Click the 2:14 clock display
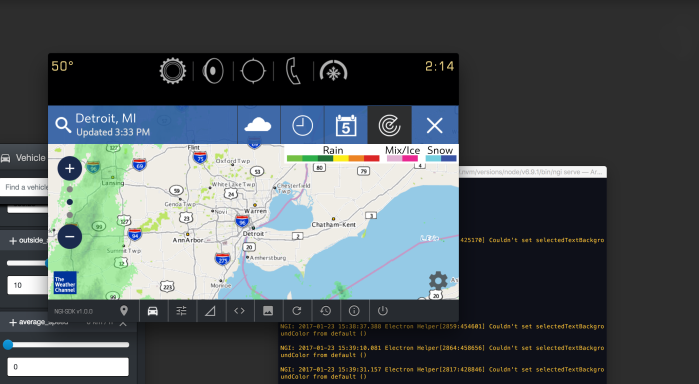Screen dimensions: 699x384 pyautogui.click(x=439, y=66)
